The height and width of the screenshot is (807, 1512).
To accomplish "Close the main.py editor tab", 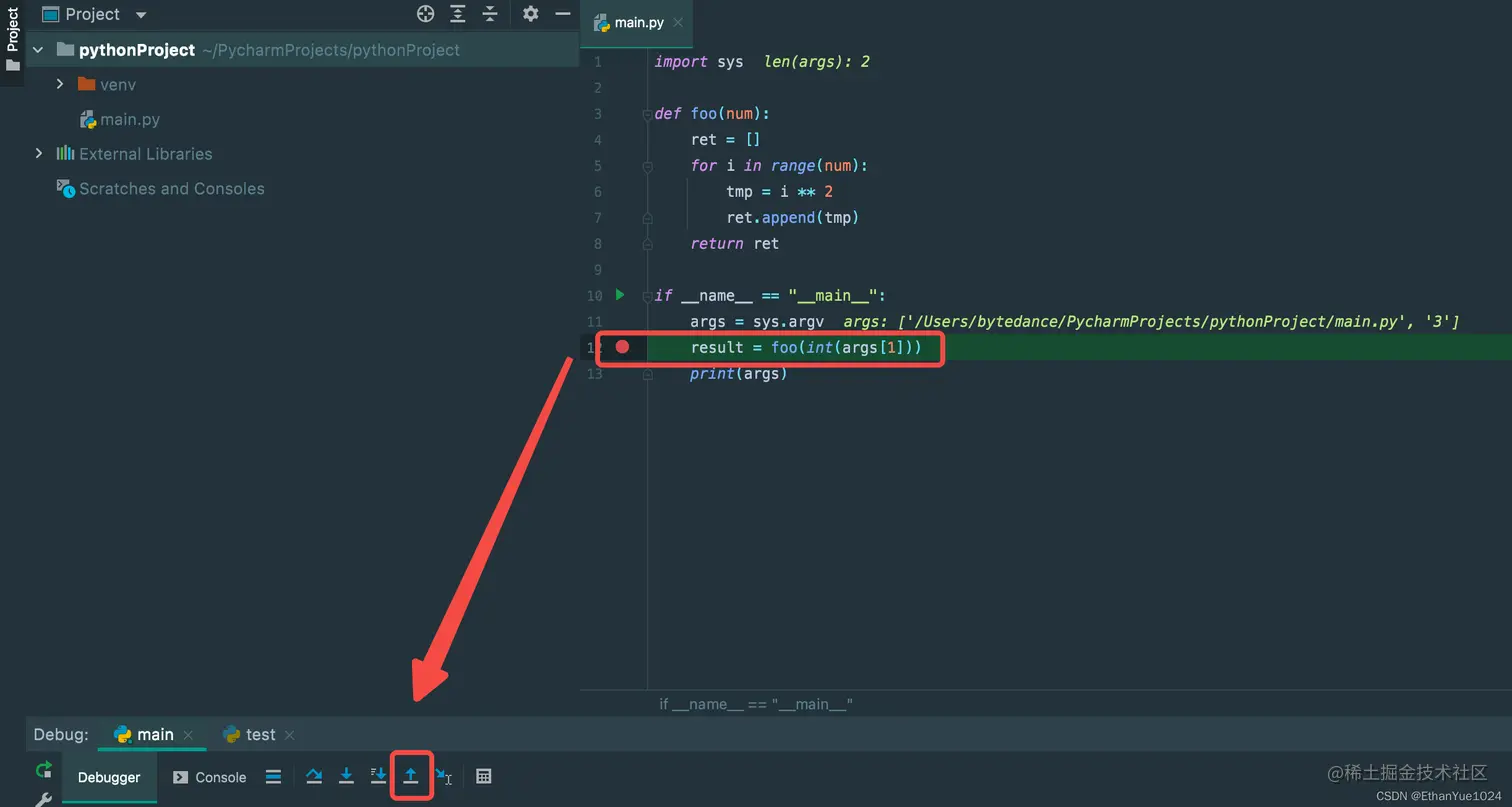I will tap(678, 22).
